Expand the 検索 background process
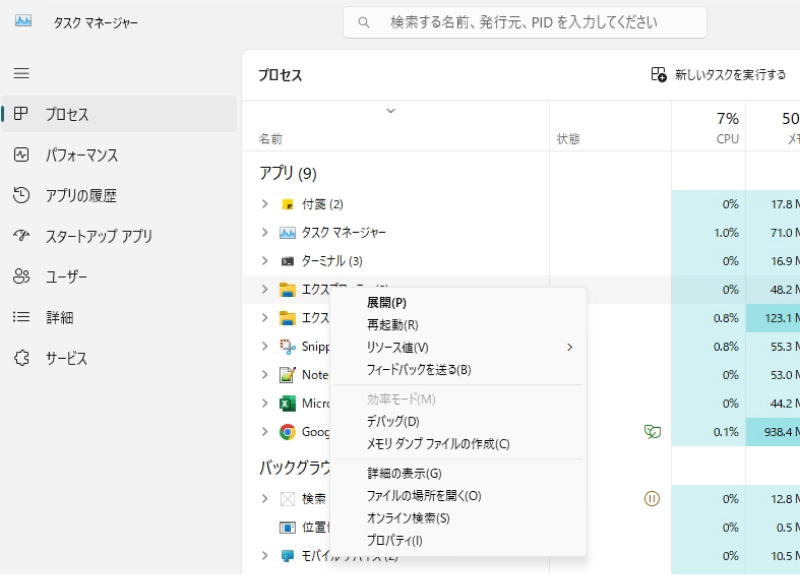800x575 pixels. [264, 498]
